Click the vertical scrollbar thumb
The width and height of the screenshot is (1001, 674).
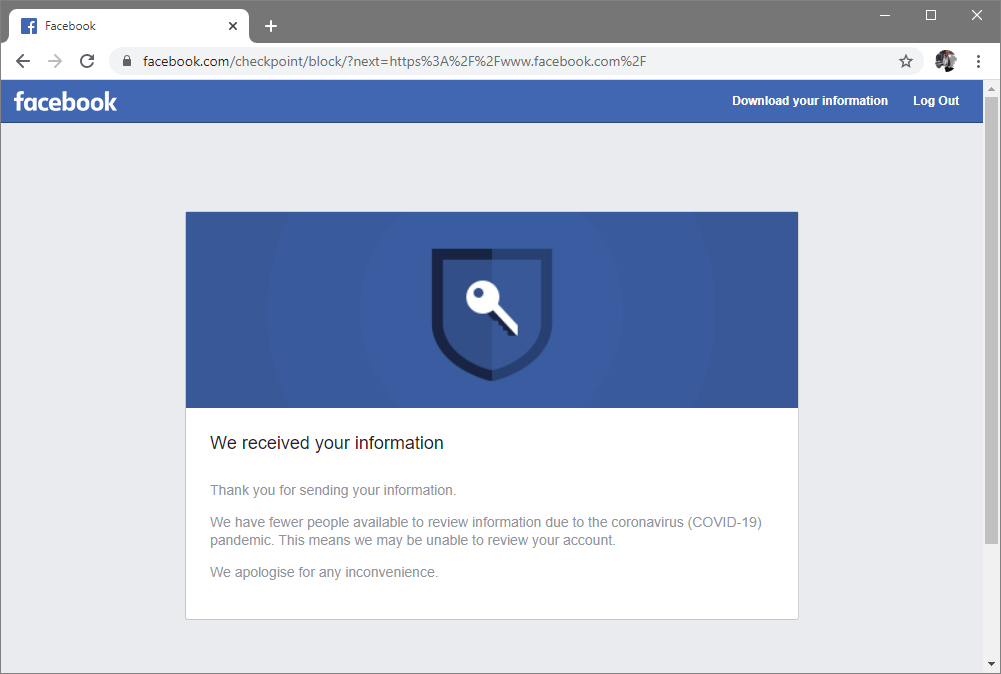point(991,320)
